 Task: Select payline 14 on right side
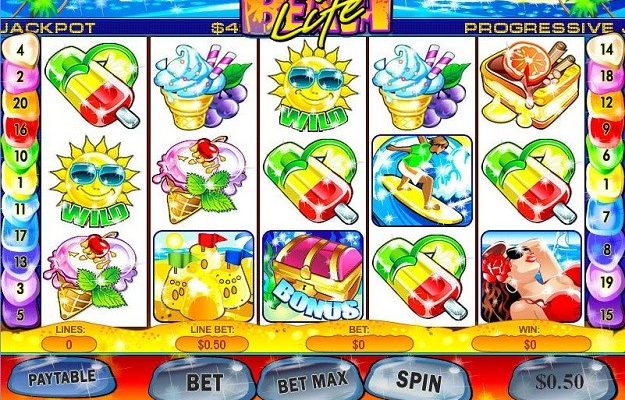pos(606,49)
